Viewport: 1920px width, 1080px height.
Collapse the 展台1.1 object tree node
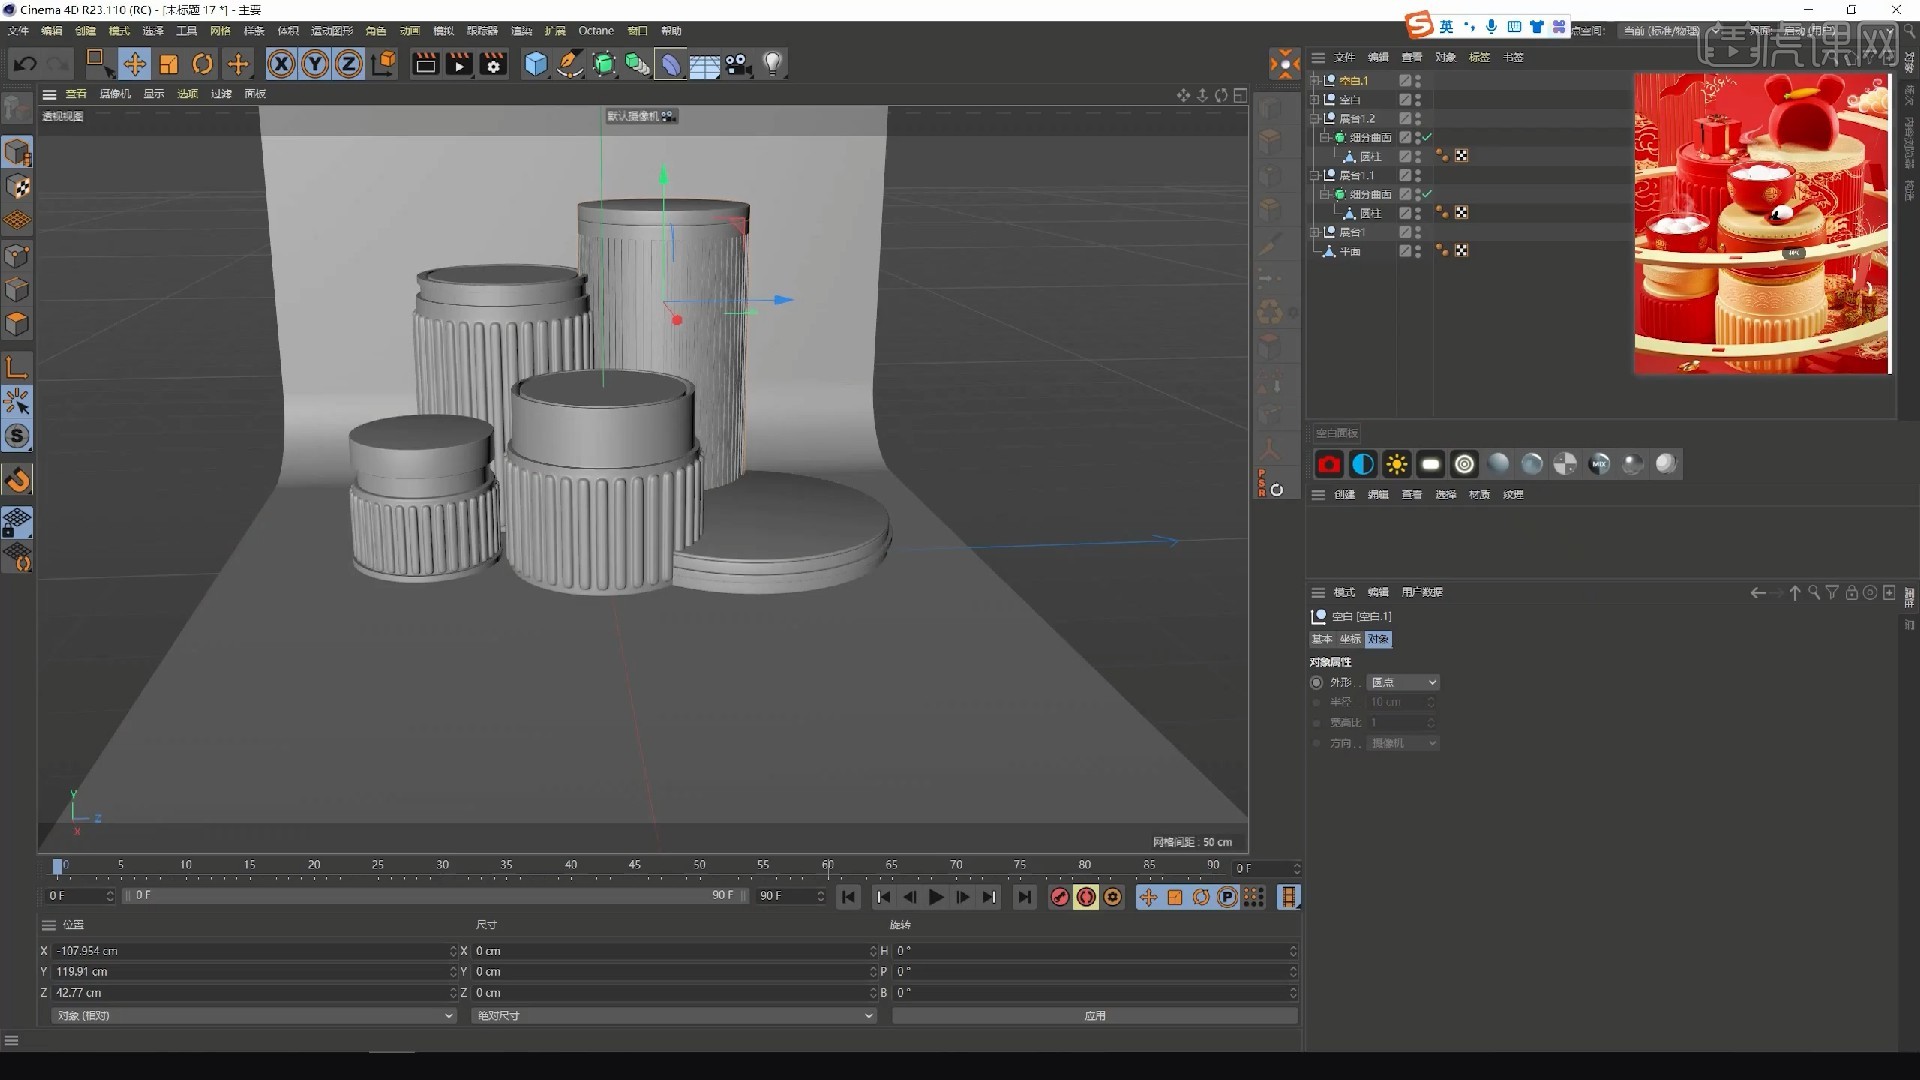pyautogui.click(x=1316, y=175)
